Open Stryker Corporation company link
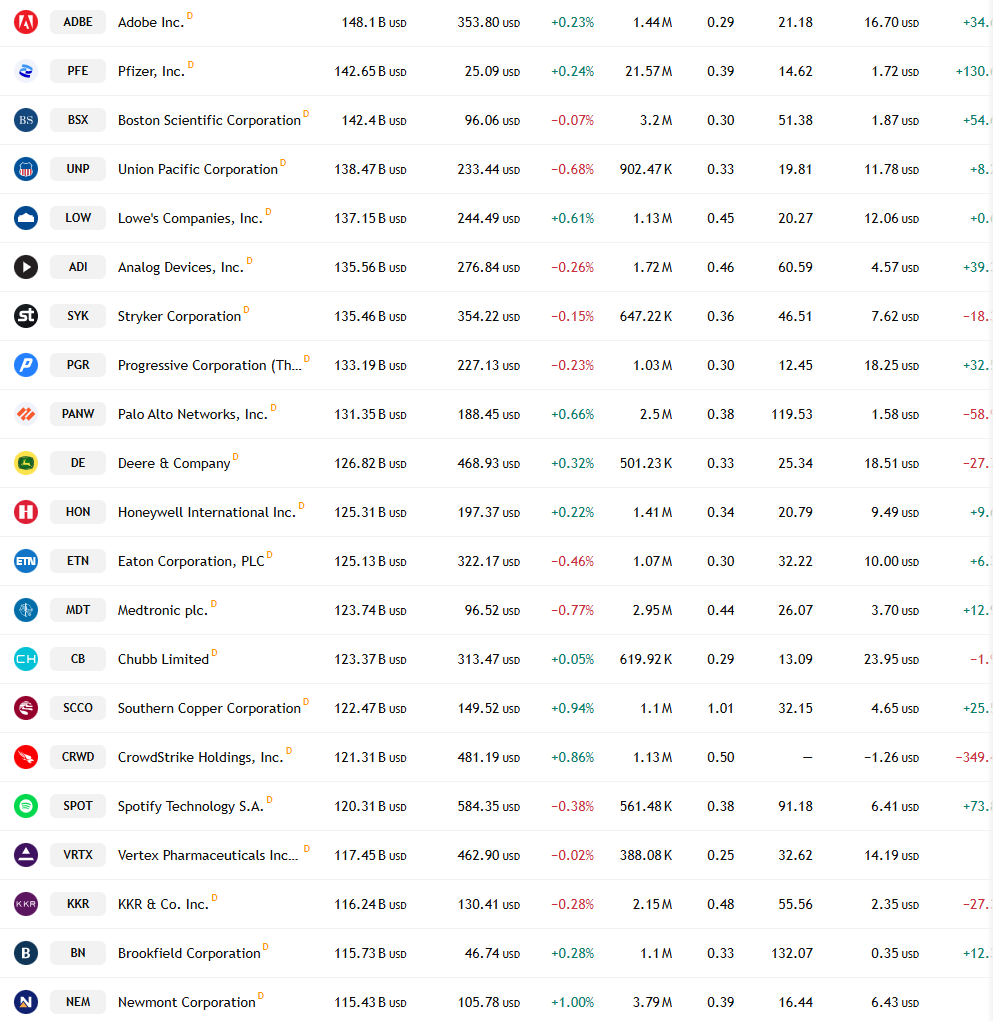Screen dimensions: 993x1021 pyautogui.click(x=179, y=316)
